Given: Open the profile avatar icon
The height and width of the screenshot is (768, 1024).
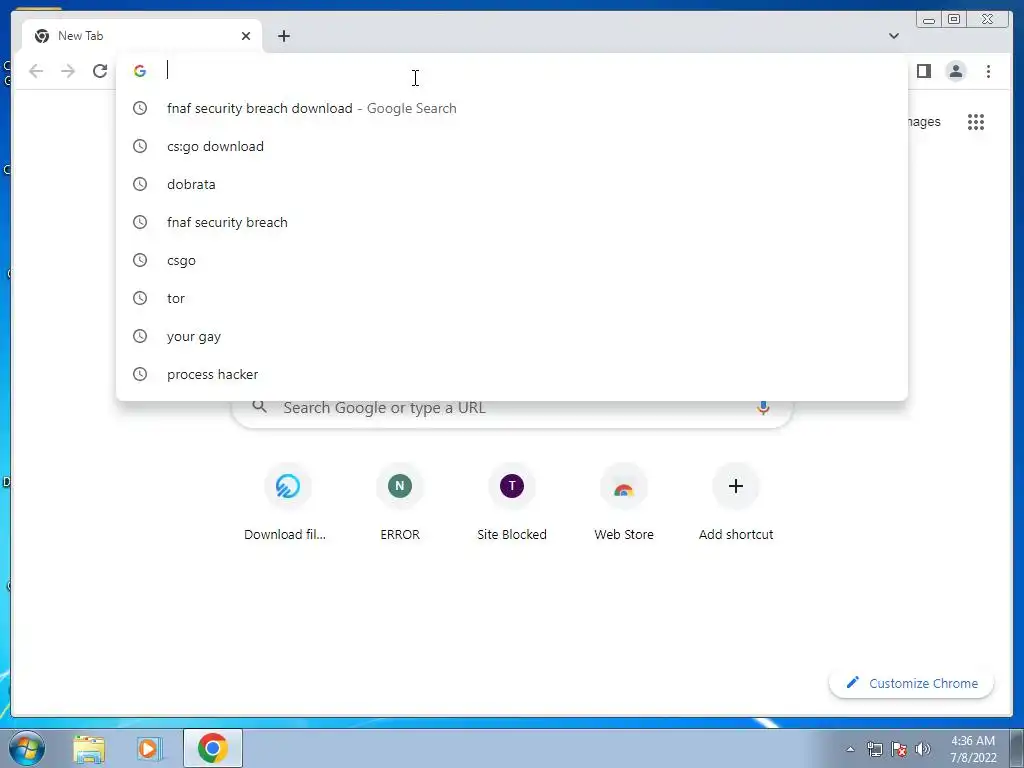Looking at the screenshot, I should coord(955,71).
